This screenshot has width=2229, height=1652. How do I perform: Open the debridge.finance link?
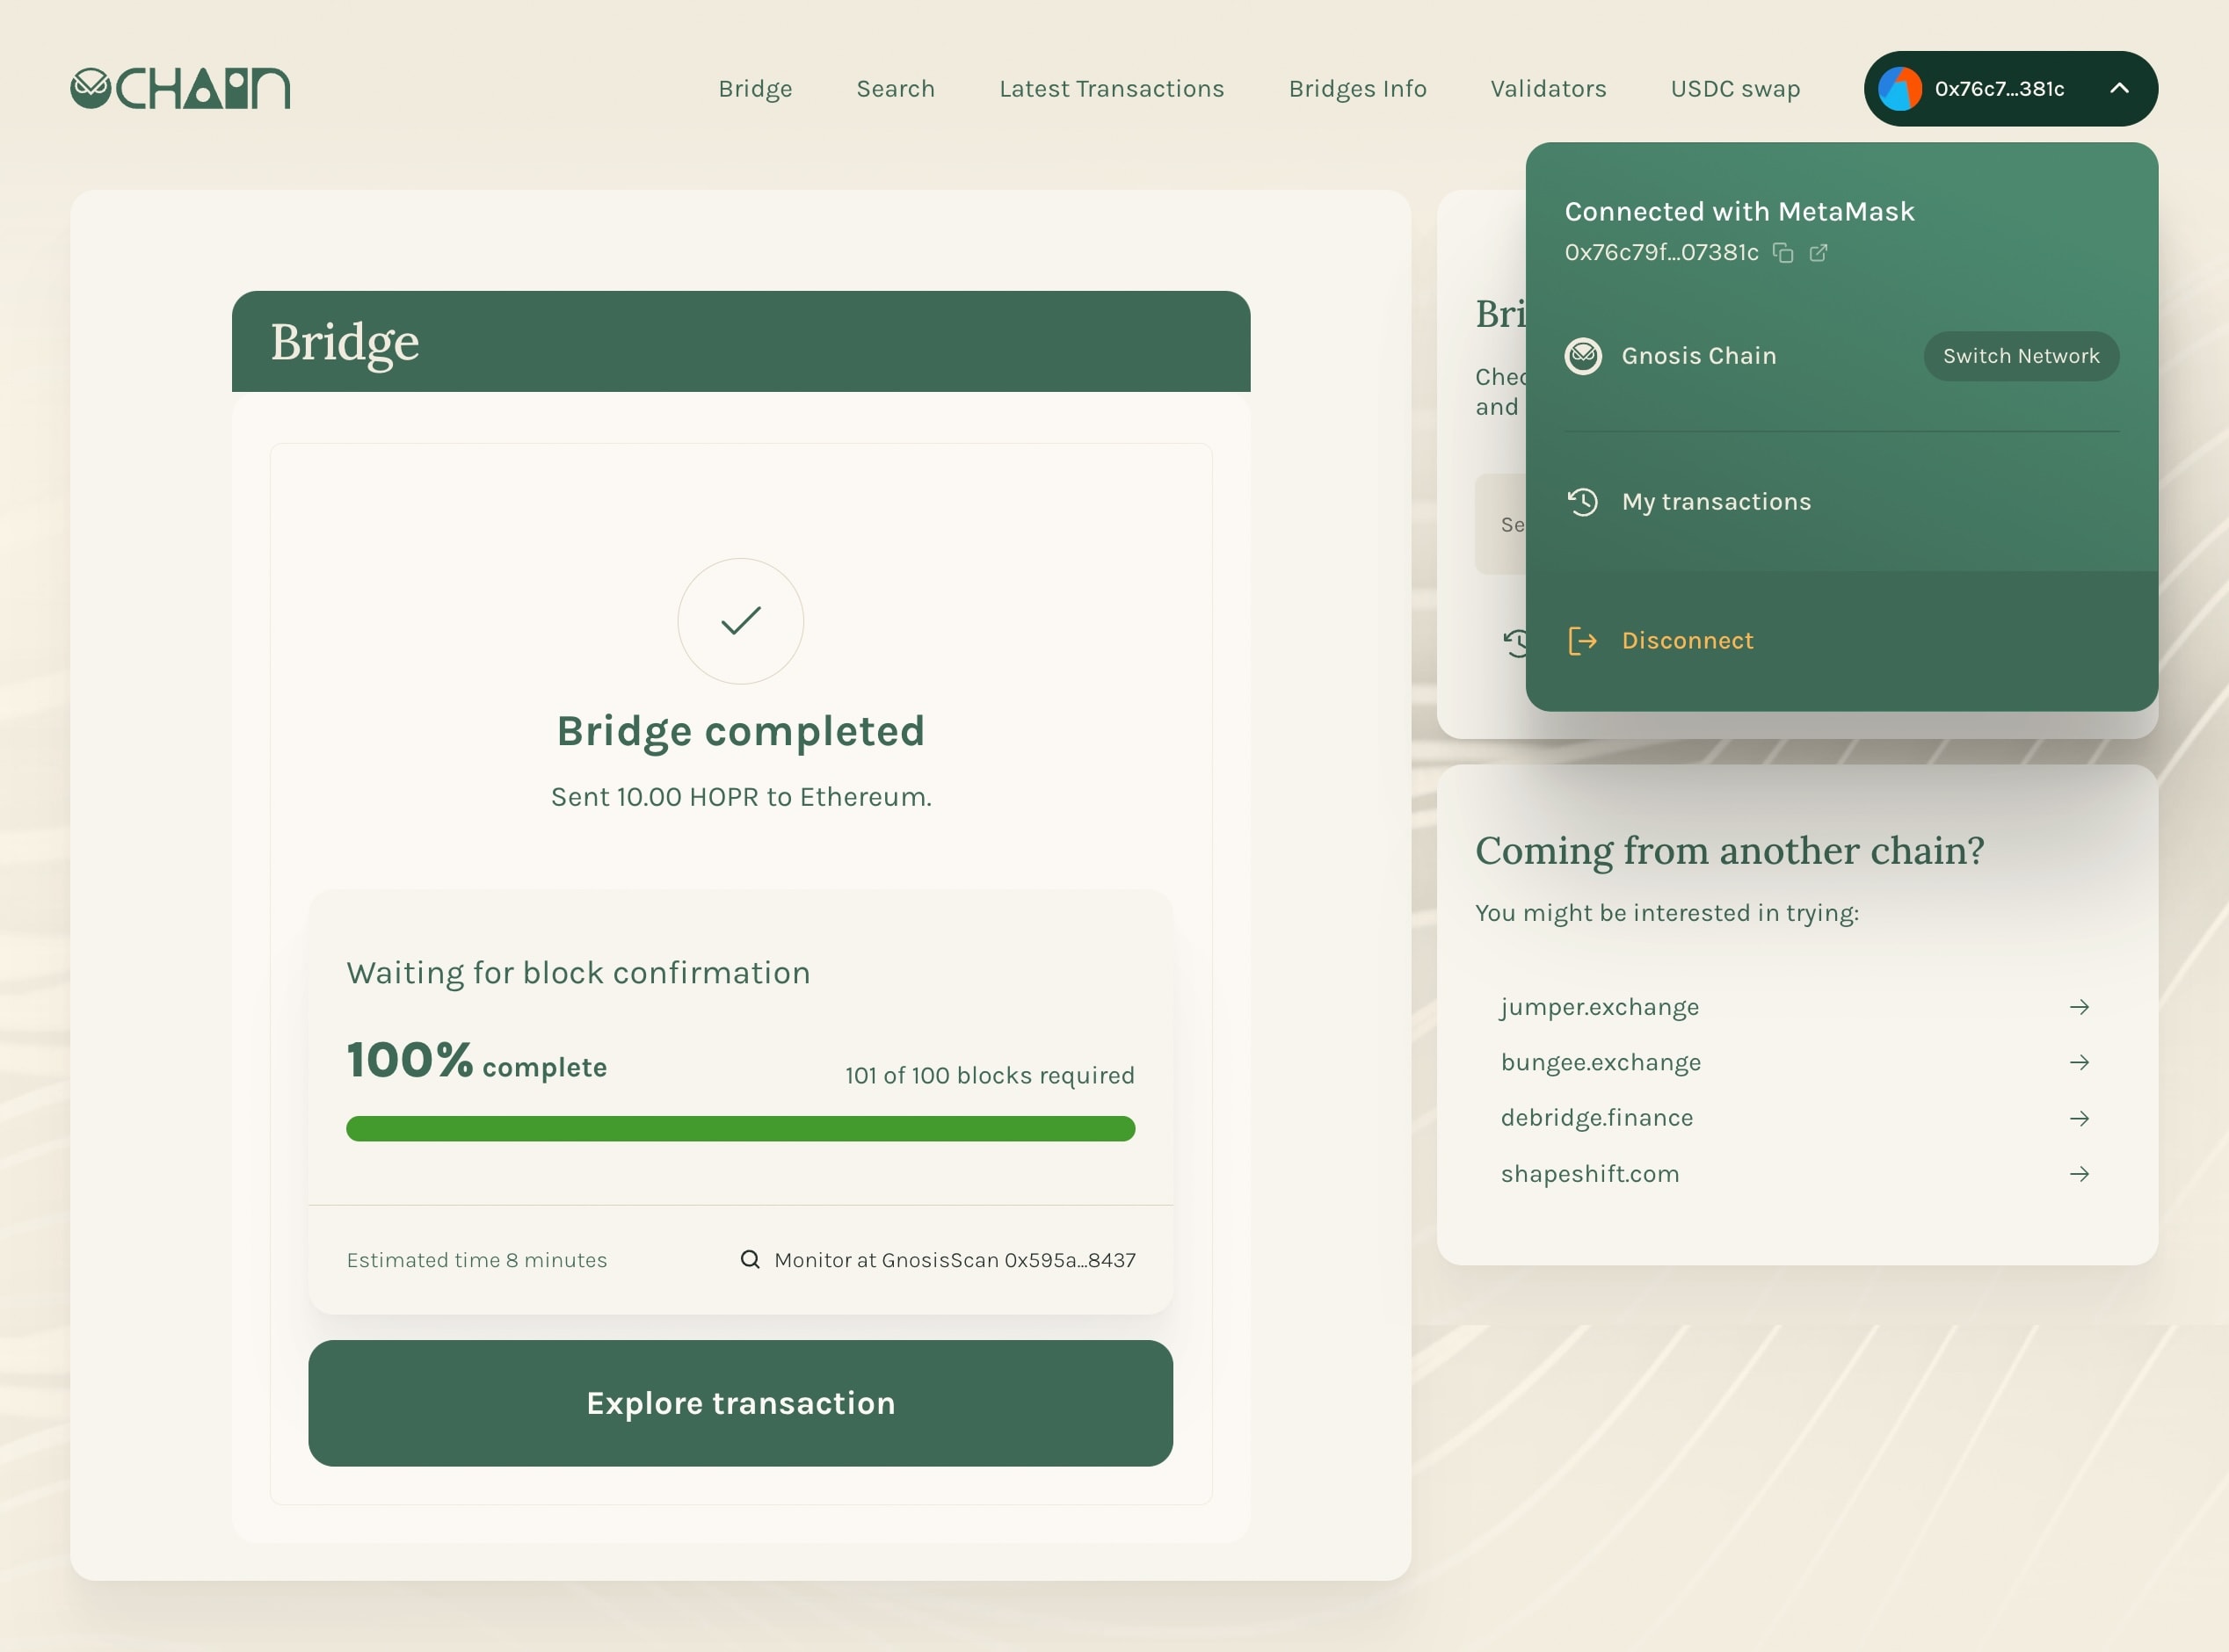1597,1118
